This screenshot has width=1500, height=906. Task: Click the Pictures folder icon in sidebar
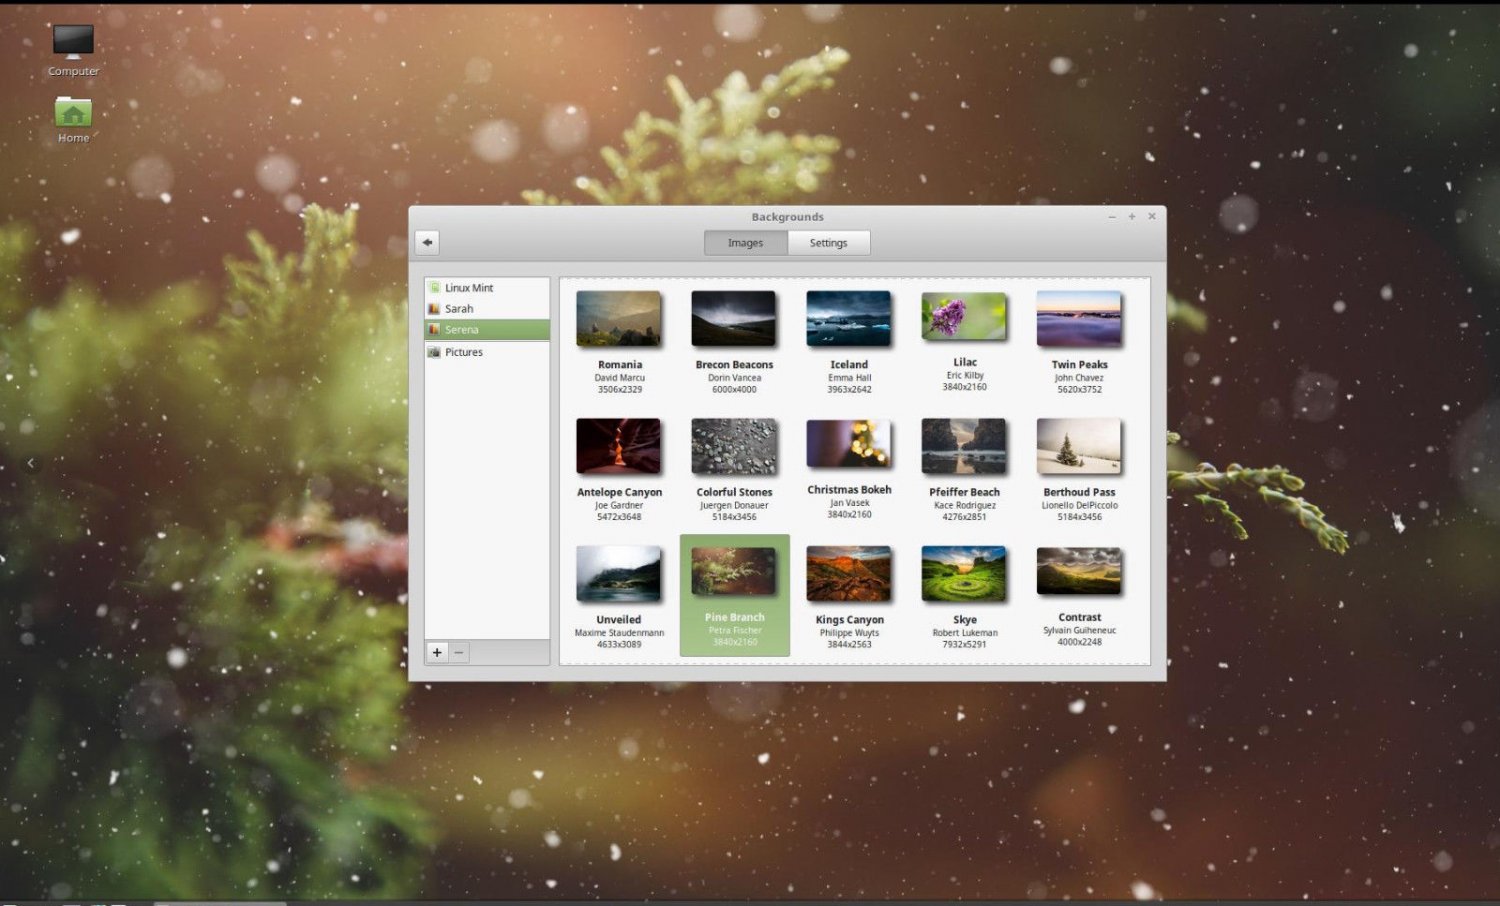pyautogui.click(x=435, y=351)
